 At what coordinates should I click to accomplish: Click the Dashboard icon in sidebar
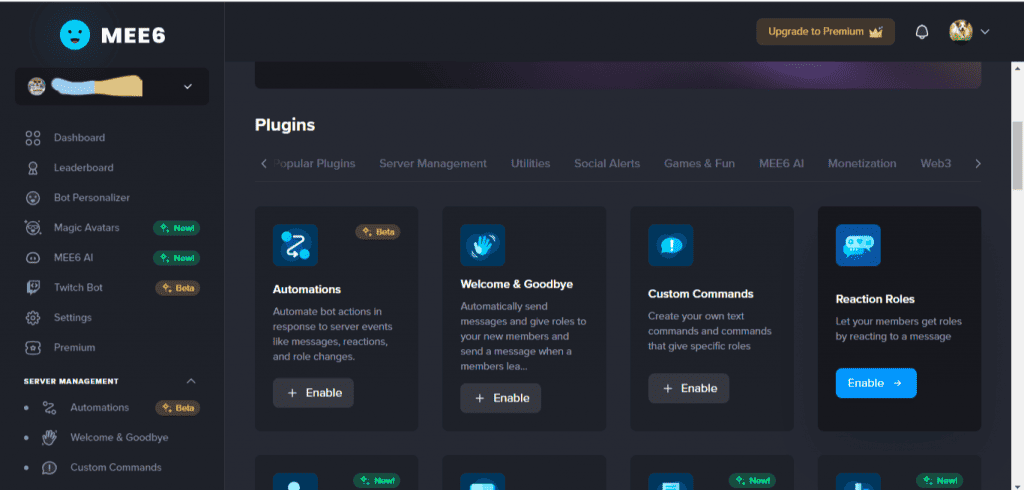click(33, 138)
